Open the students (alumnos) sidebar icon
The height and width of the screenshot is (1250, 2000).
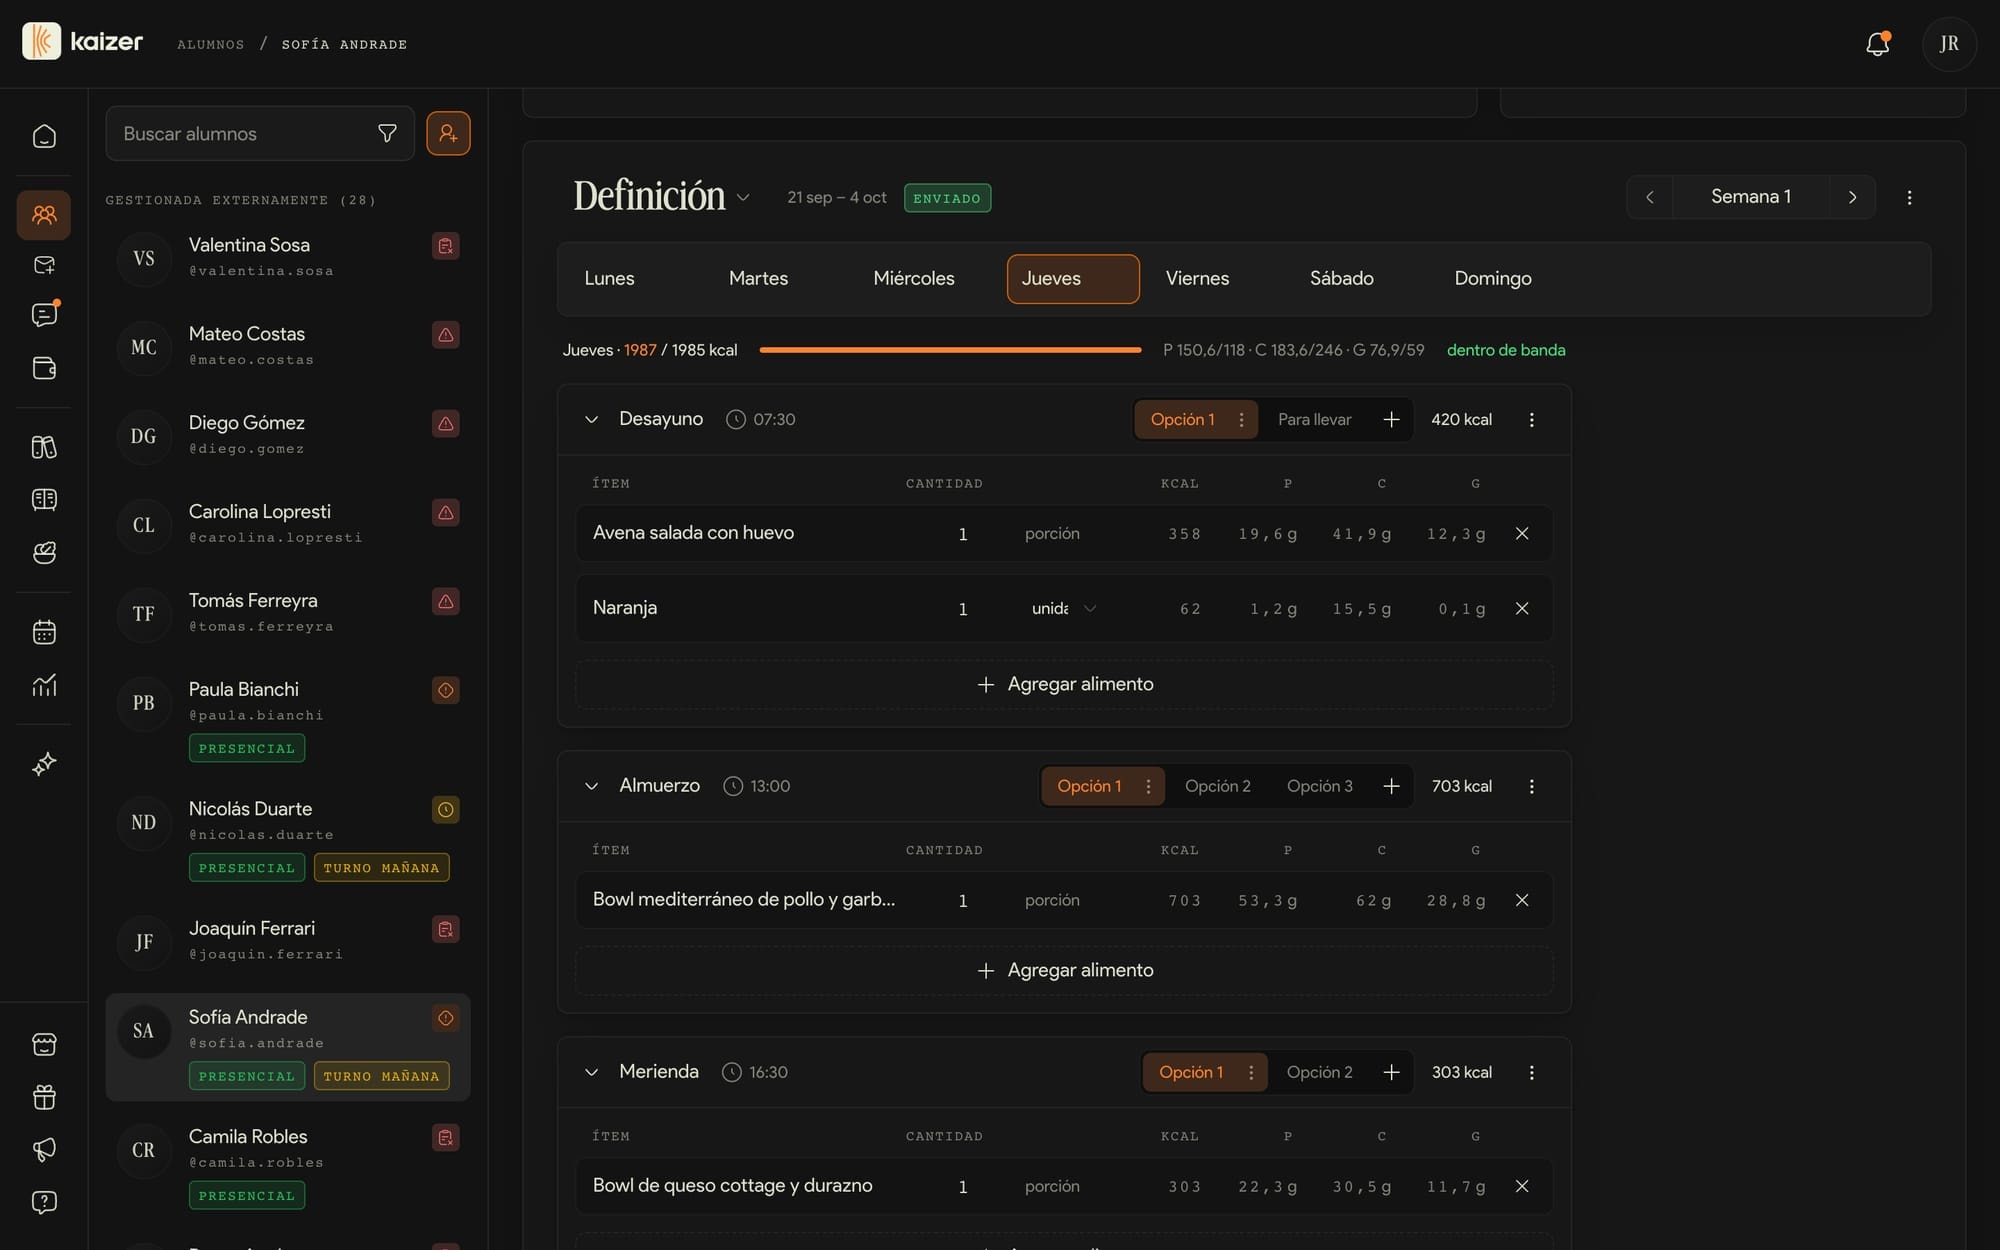pyautogui.click(x=44, y=214)
